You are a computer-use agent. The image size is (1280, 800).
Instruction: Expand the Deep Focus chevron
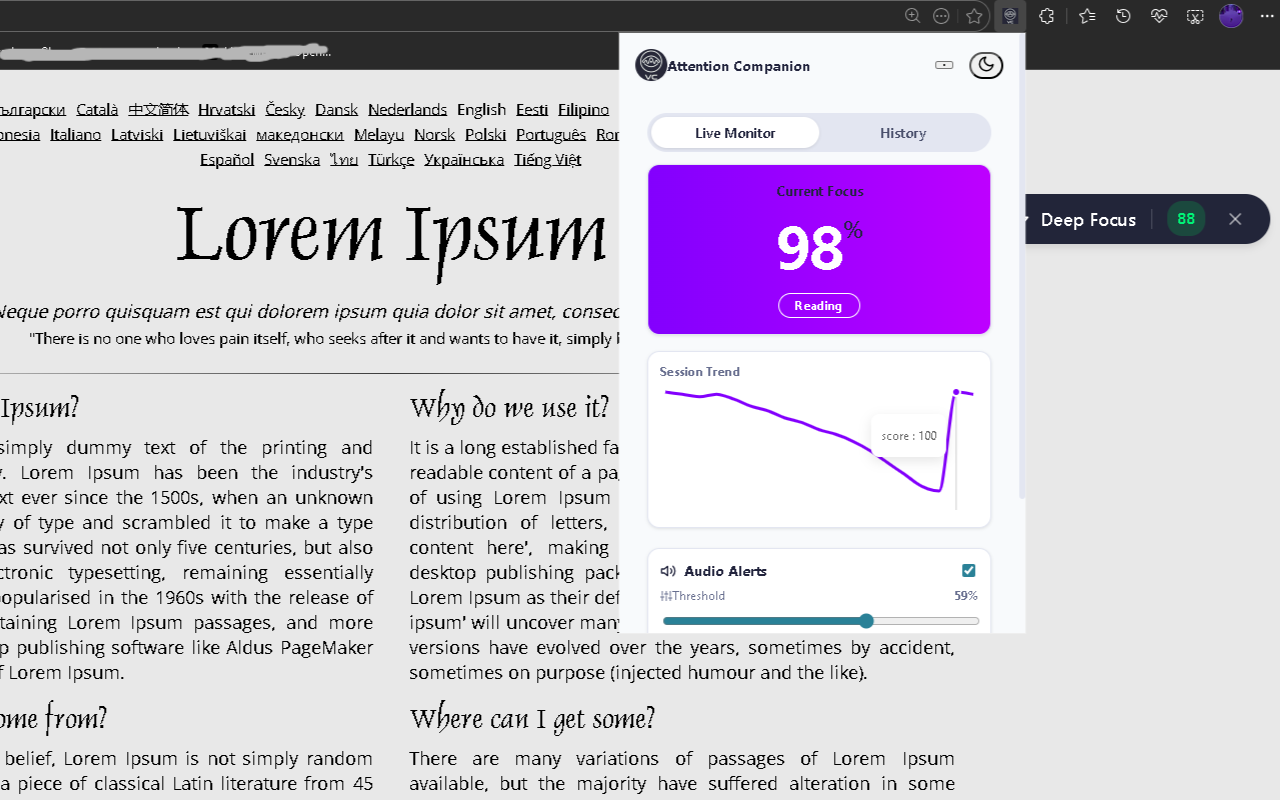(1026, 218)
